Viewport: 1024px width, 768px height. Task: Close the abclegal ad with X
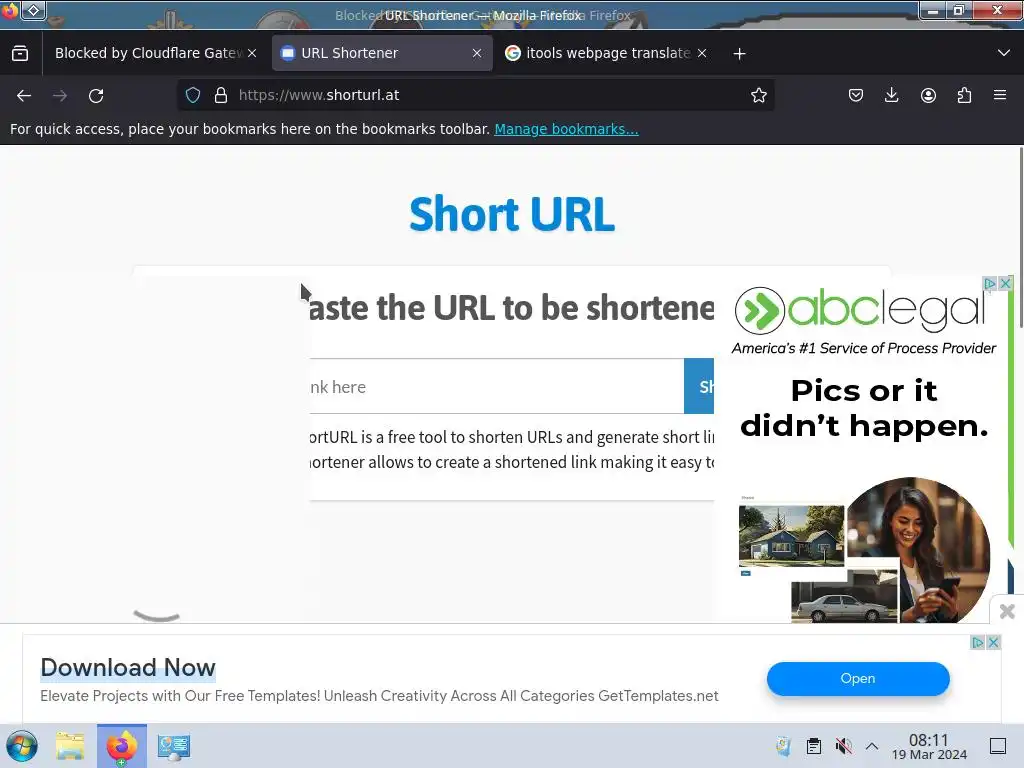1005,283
